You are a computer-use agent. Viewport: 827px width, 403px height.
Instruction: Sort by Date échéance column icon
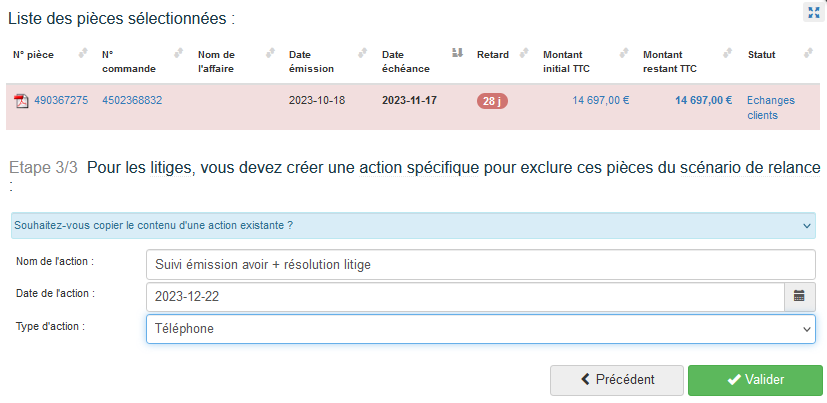457,52
